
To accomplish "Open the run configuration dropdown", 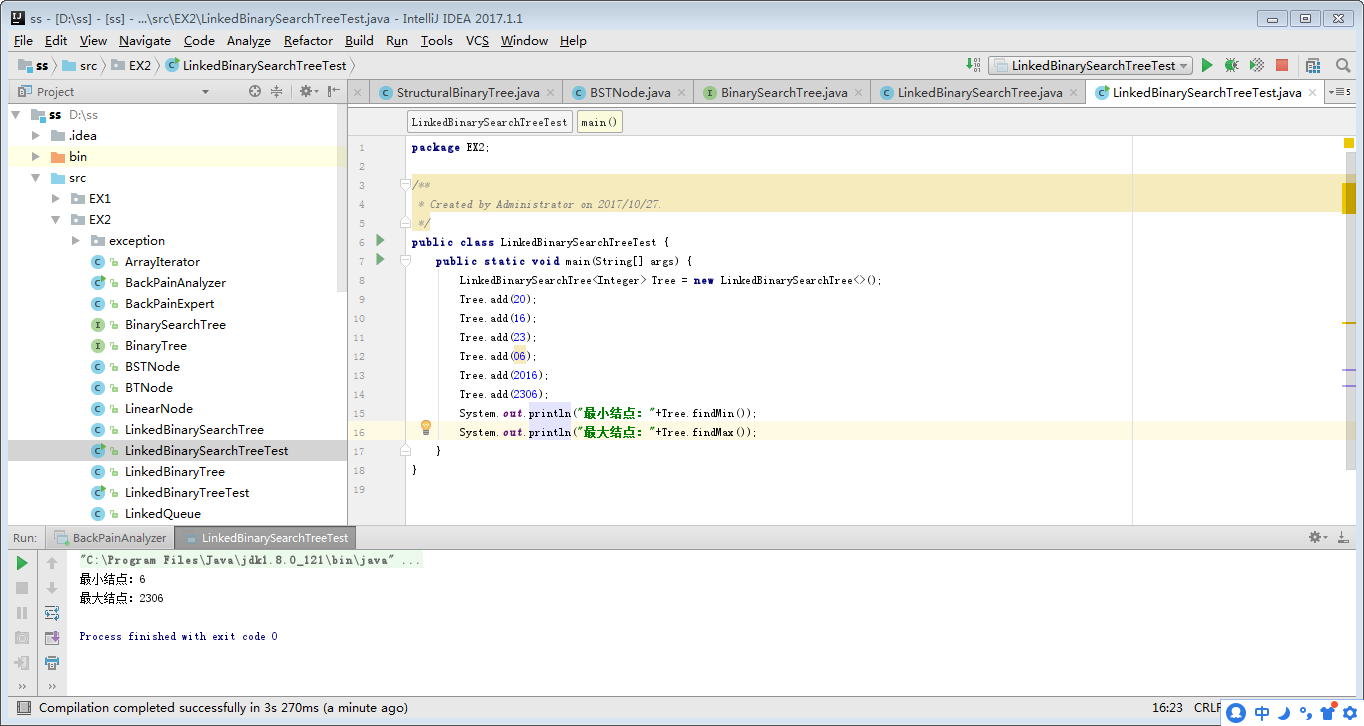I will 1090,65.
